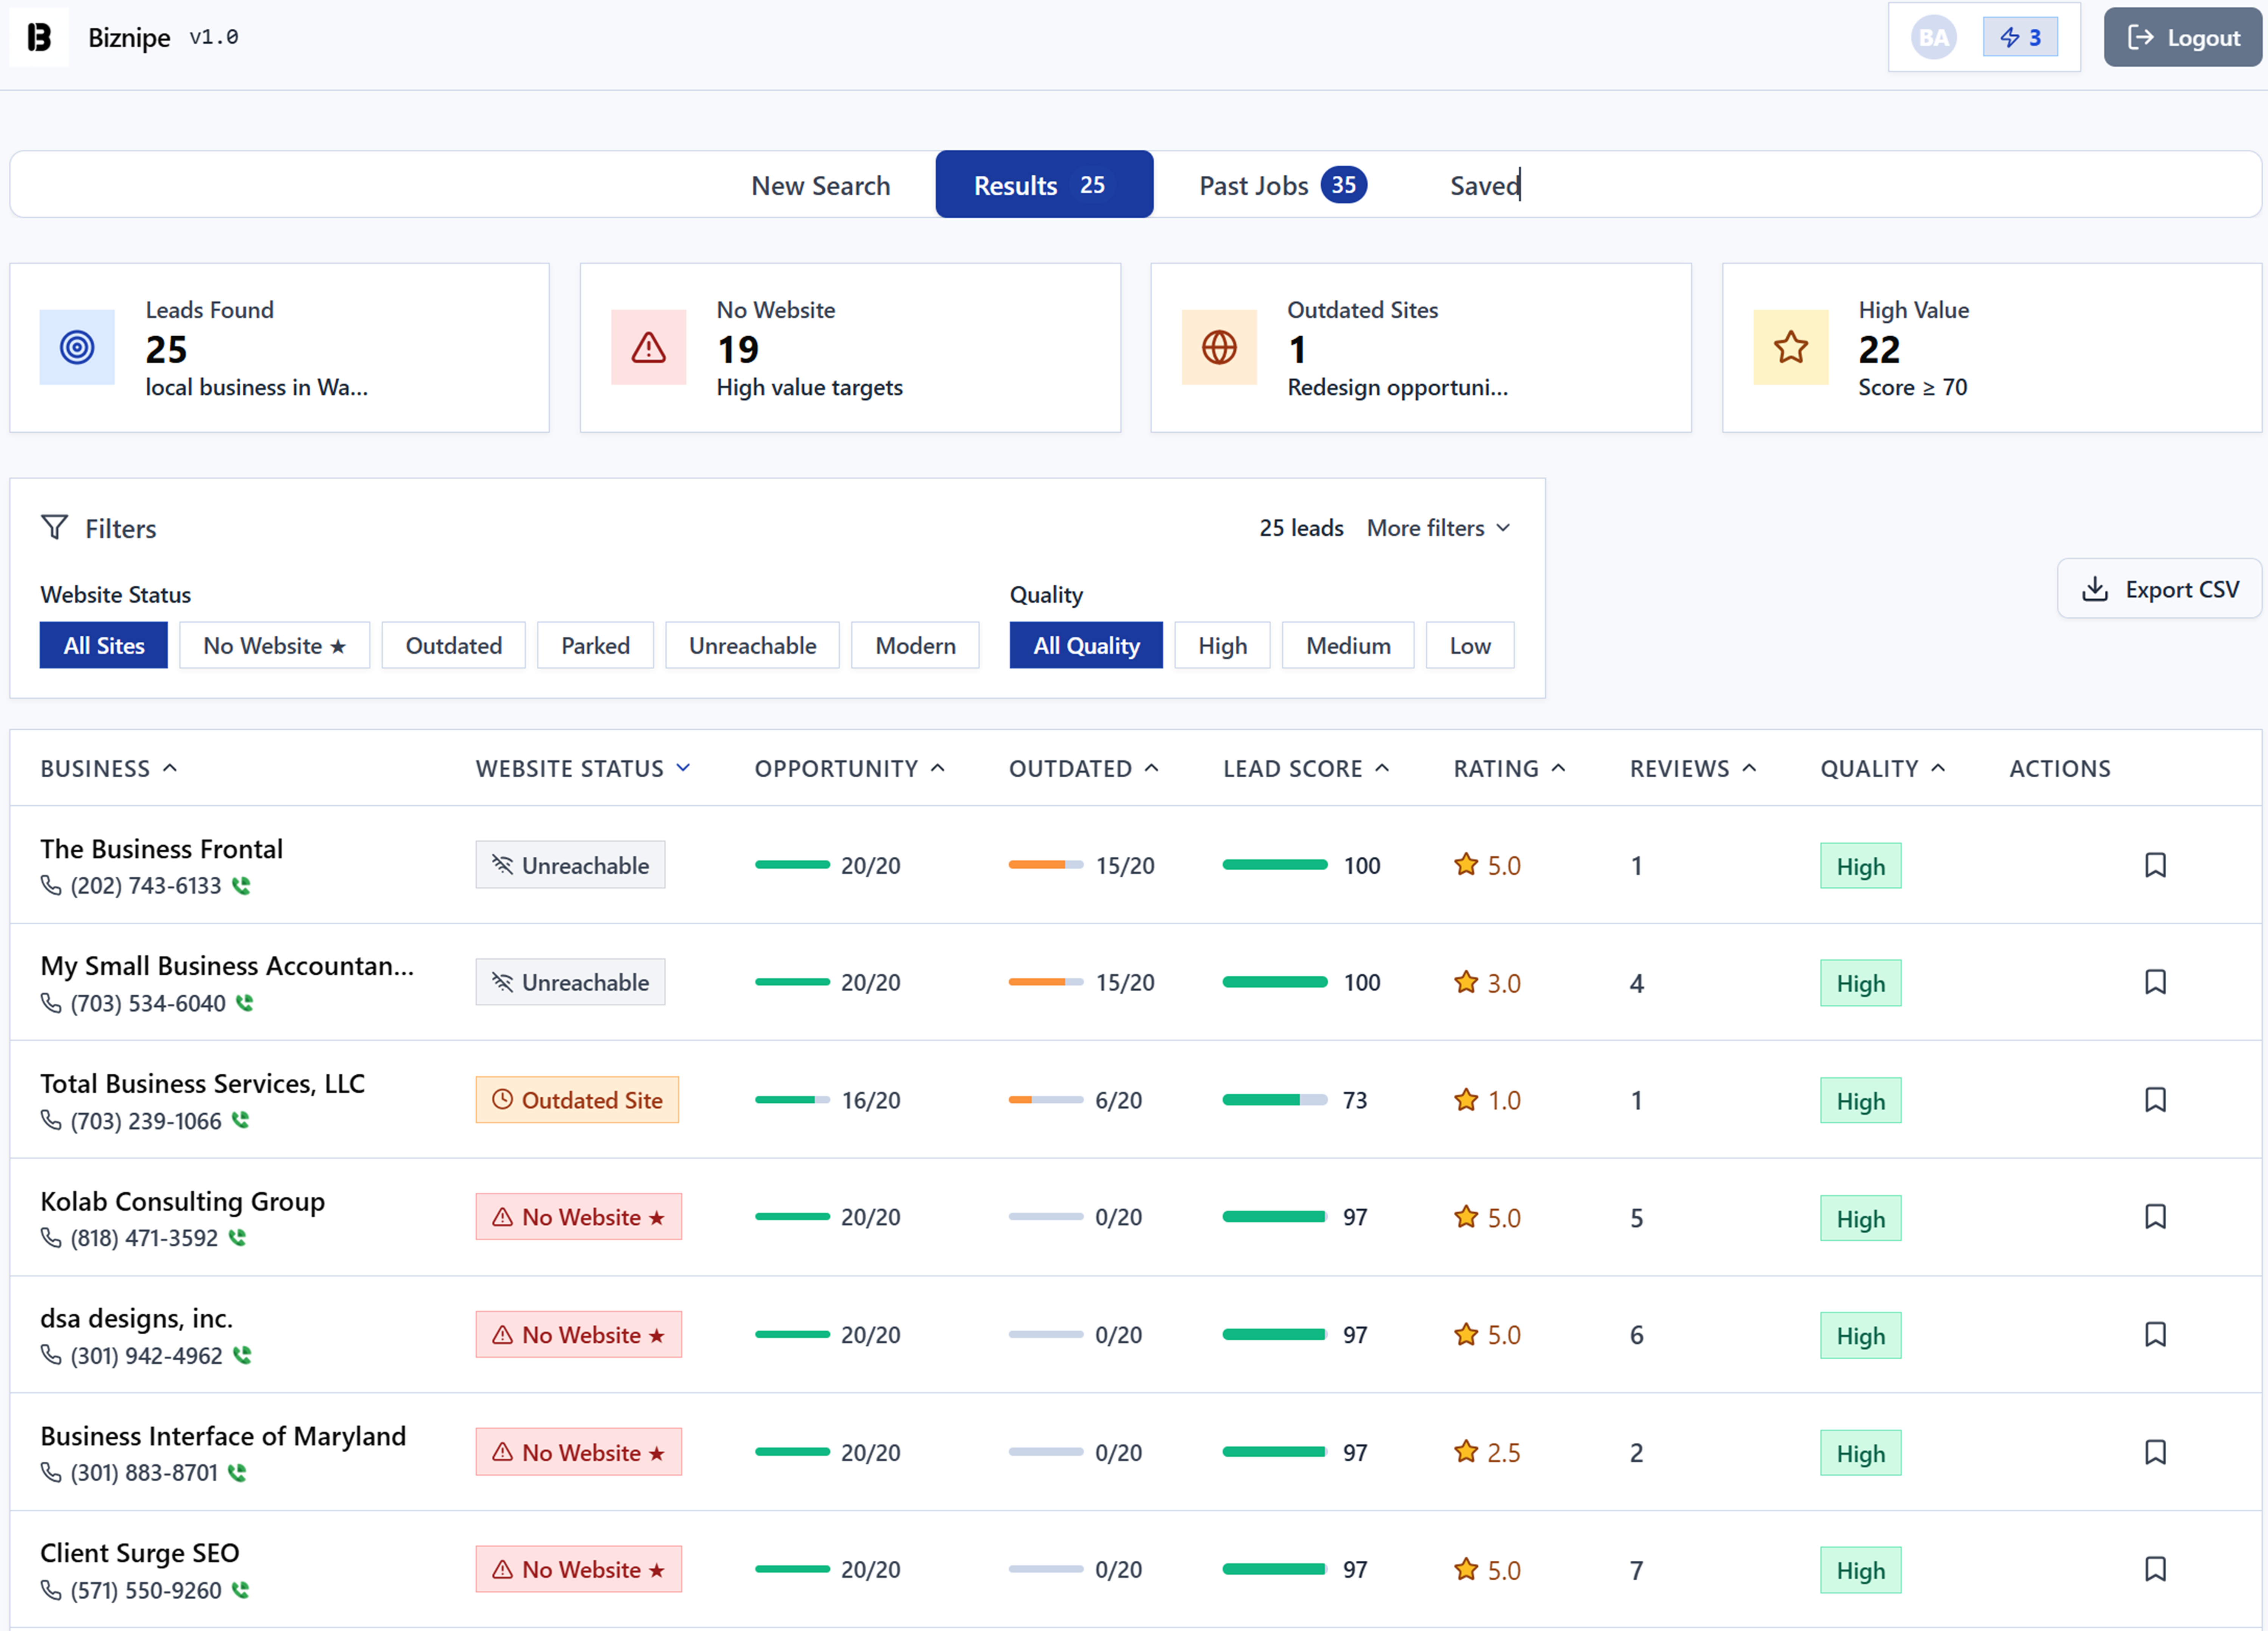Select the All Sites website filter

click(104, 645)
